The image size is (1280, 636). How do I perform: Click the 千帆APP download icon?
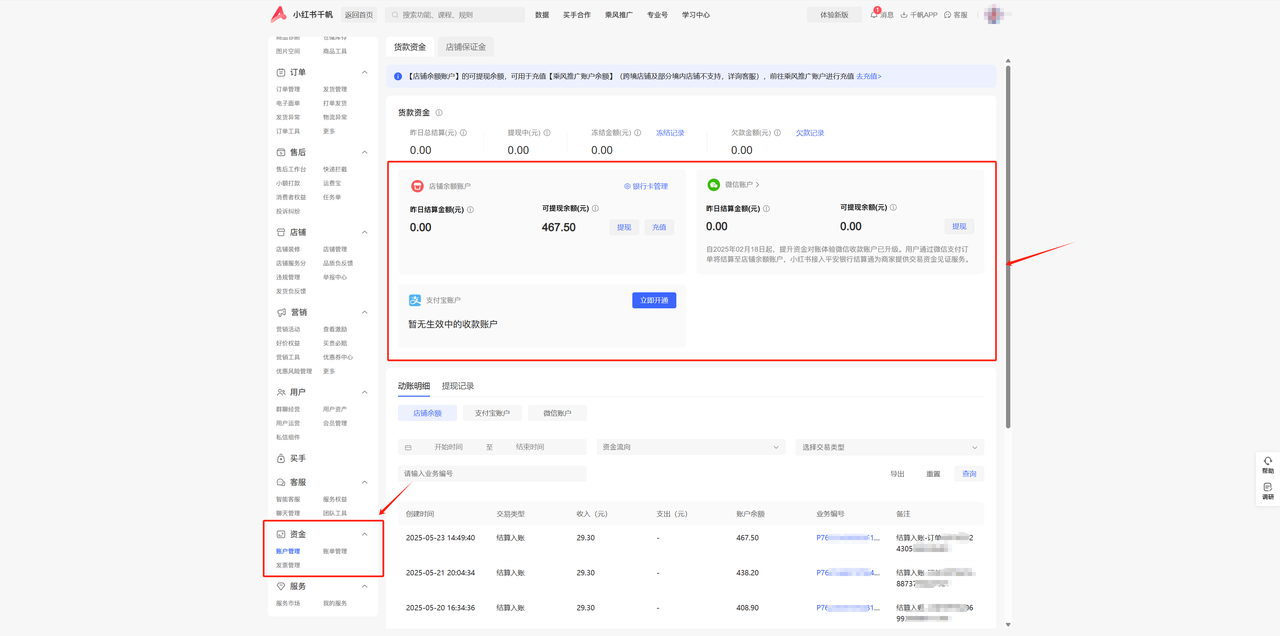(x=904, y=15)
